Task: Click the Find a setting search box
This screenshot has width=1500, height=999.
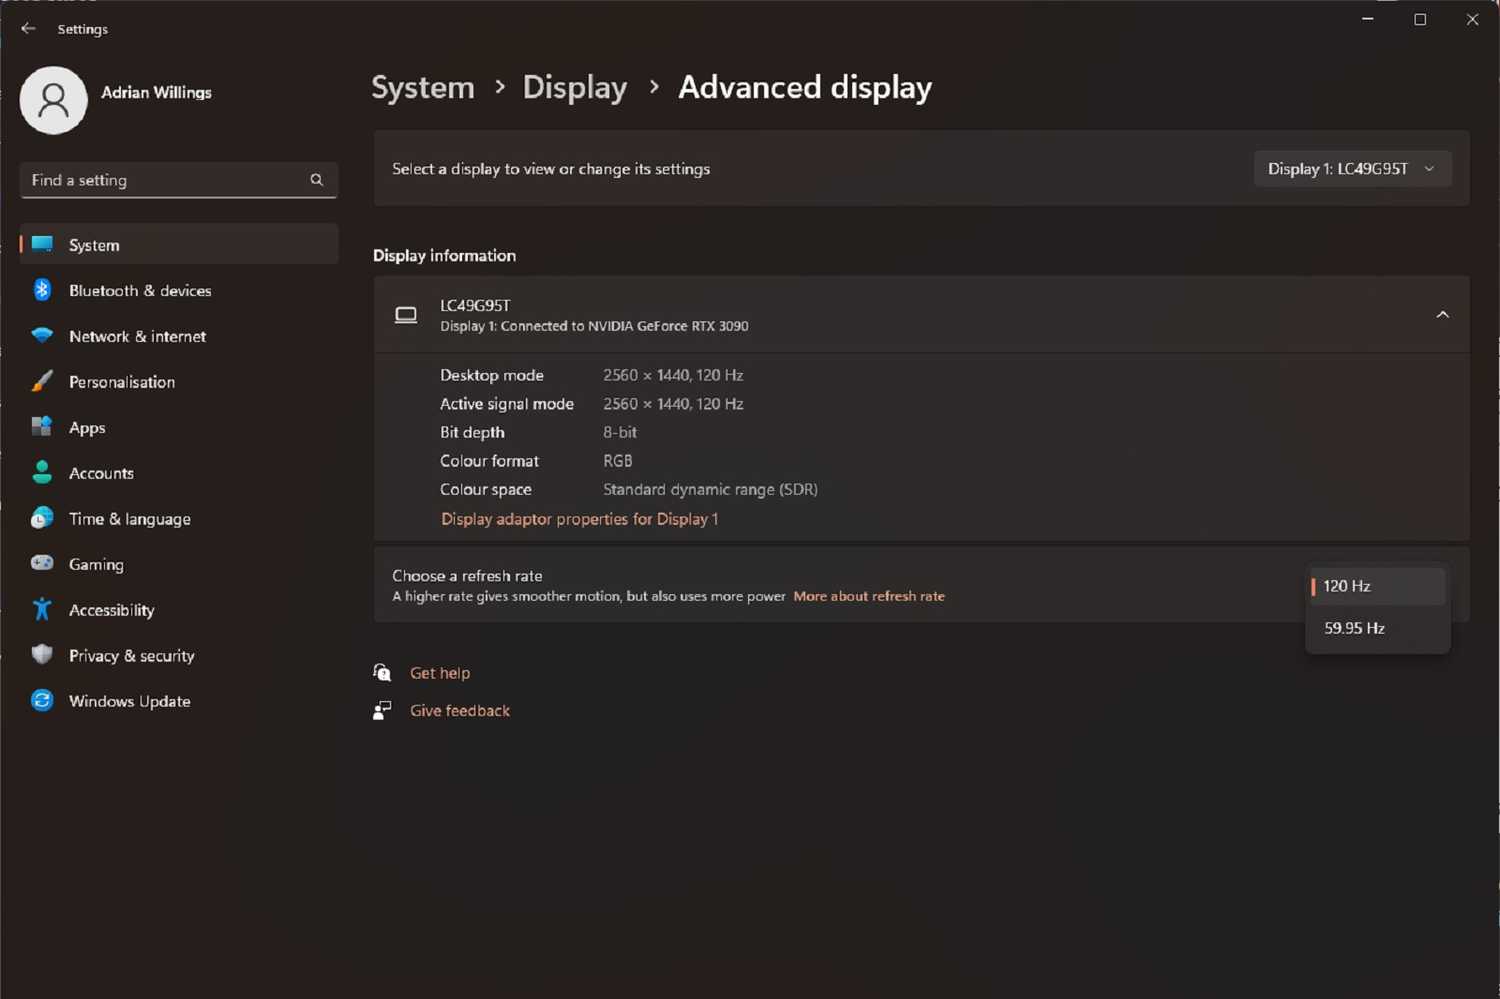Action: coord(165,180)
